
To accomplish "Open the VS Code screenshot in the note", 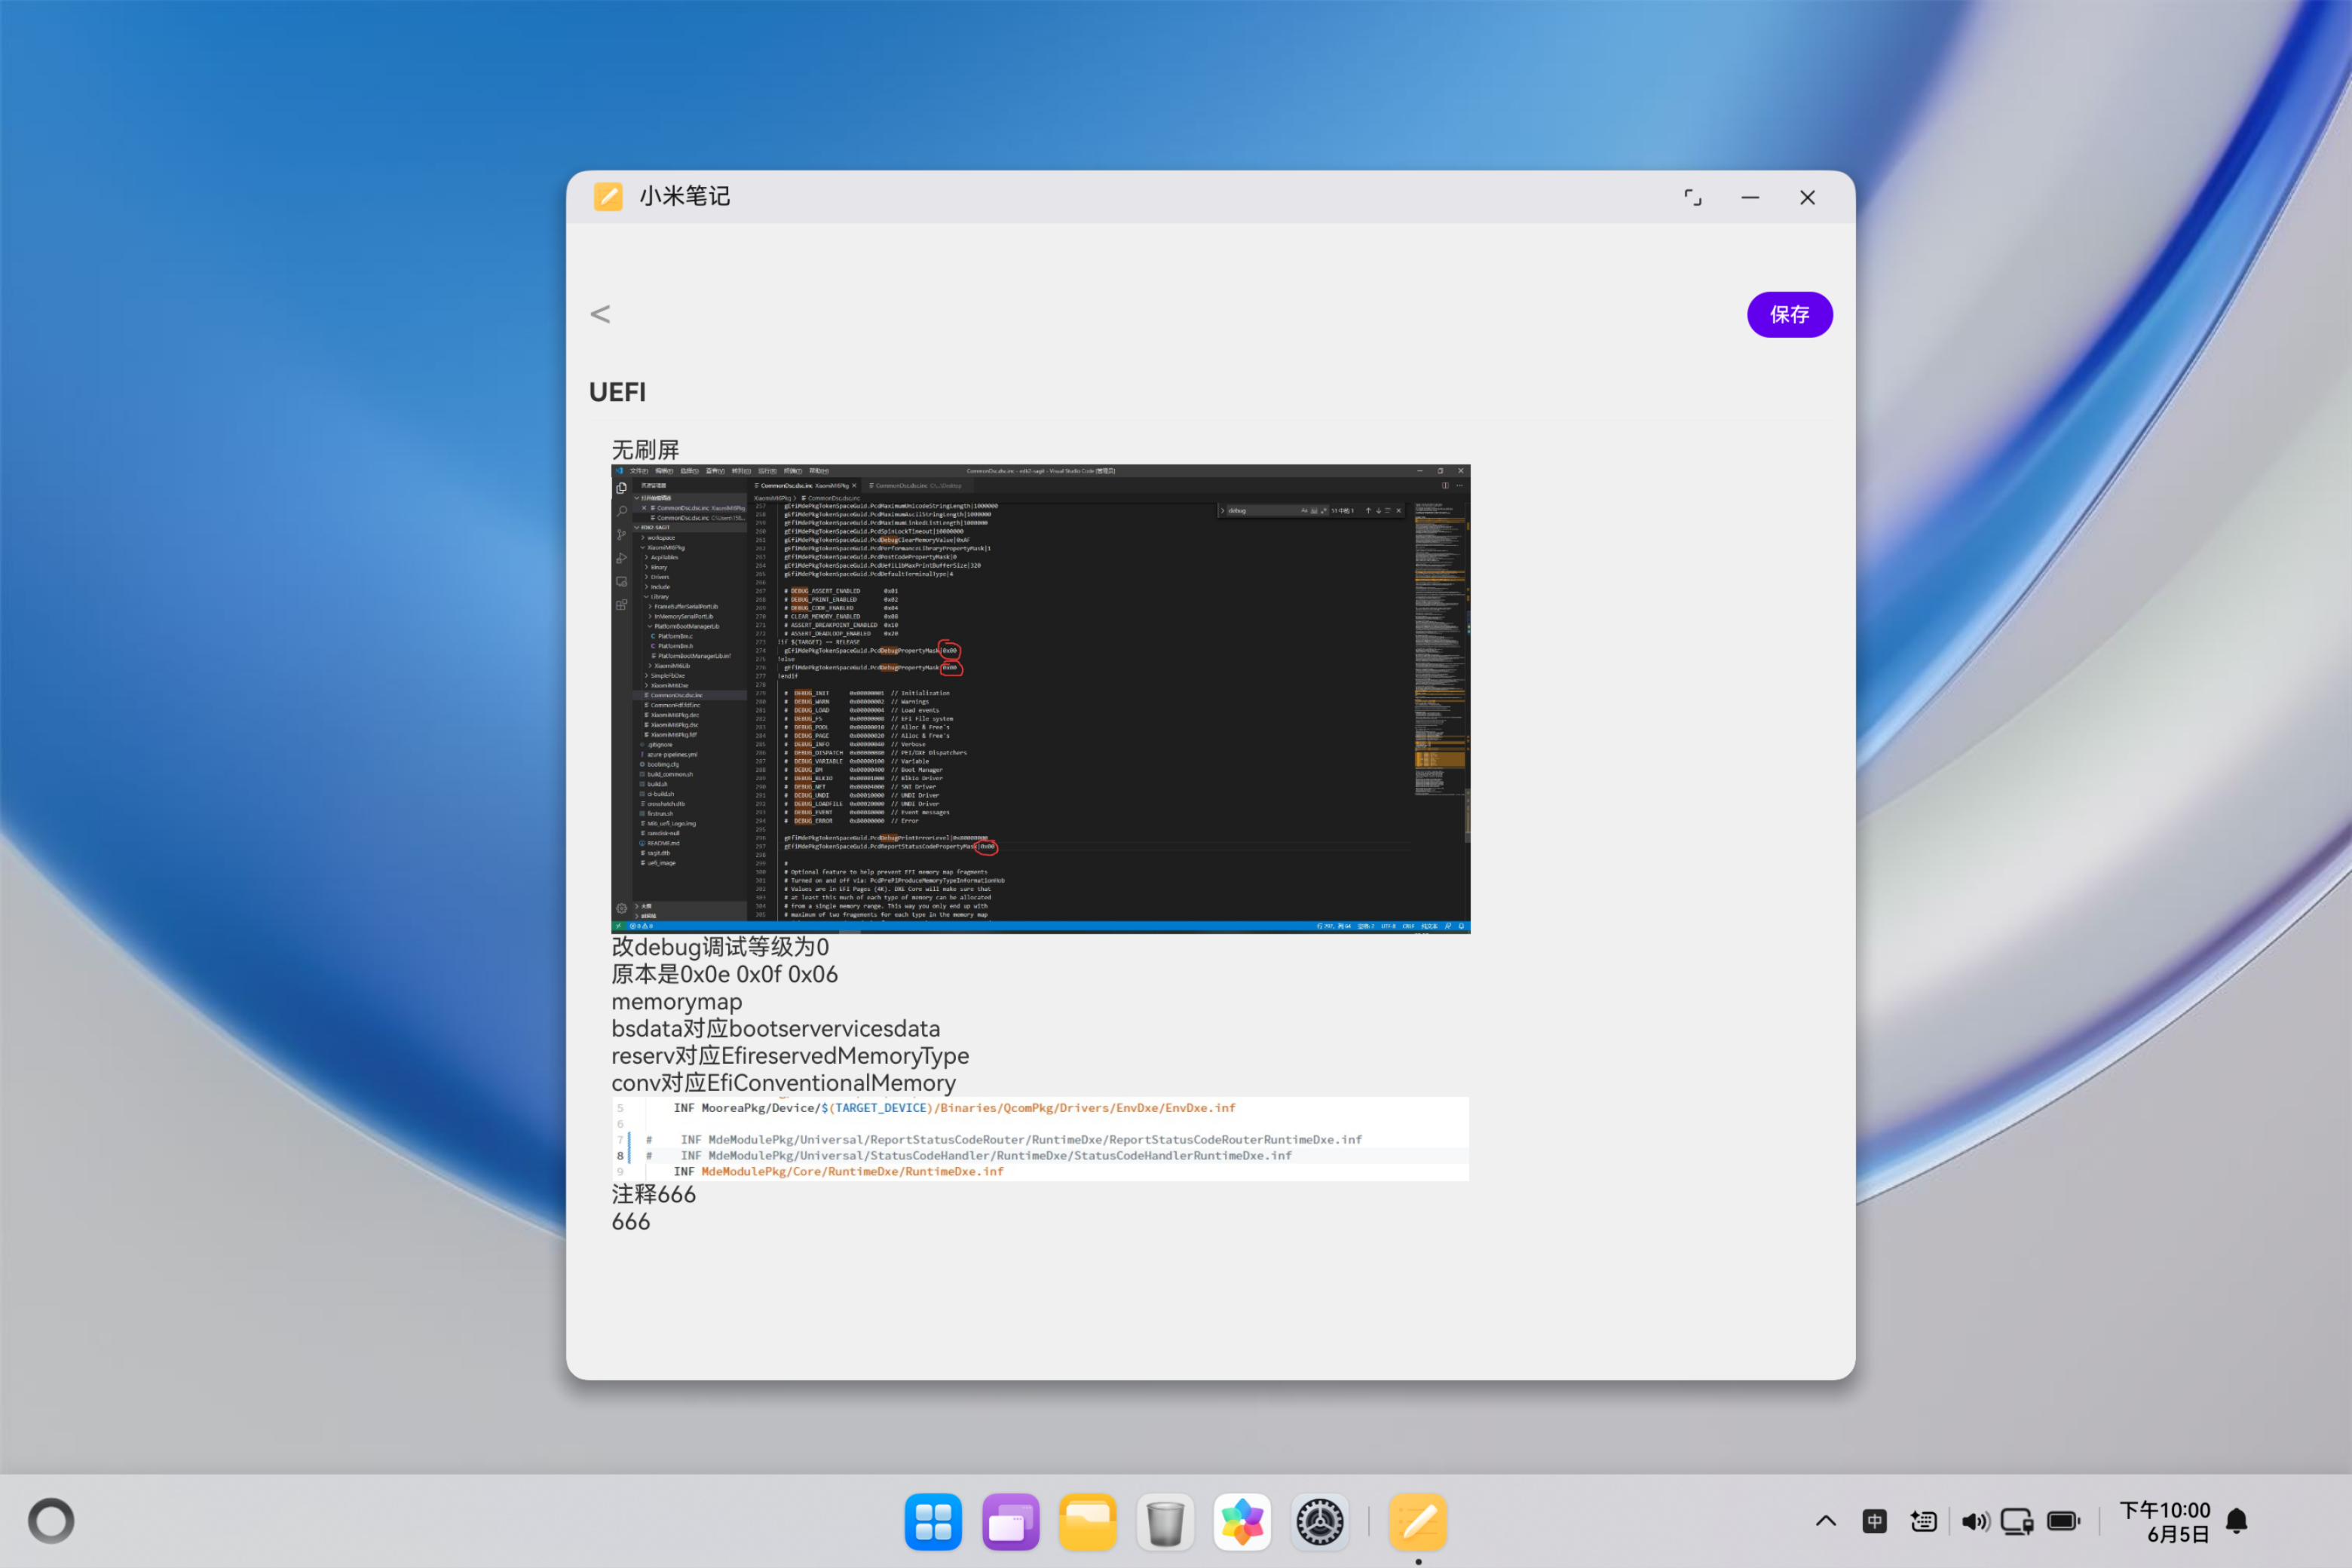I will tap(1040, 698).
